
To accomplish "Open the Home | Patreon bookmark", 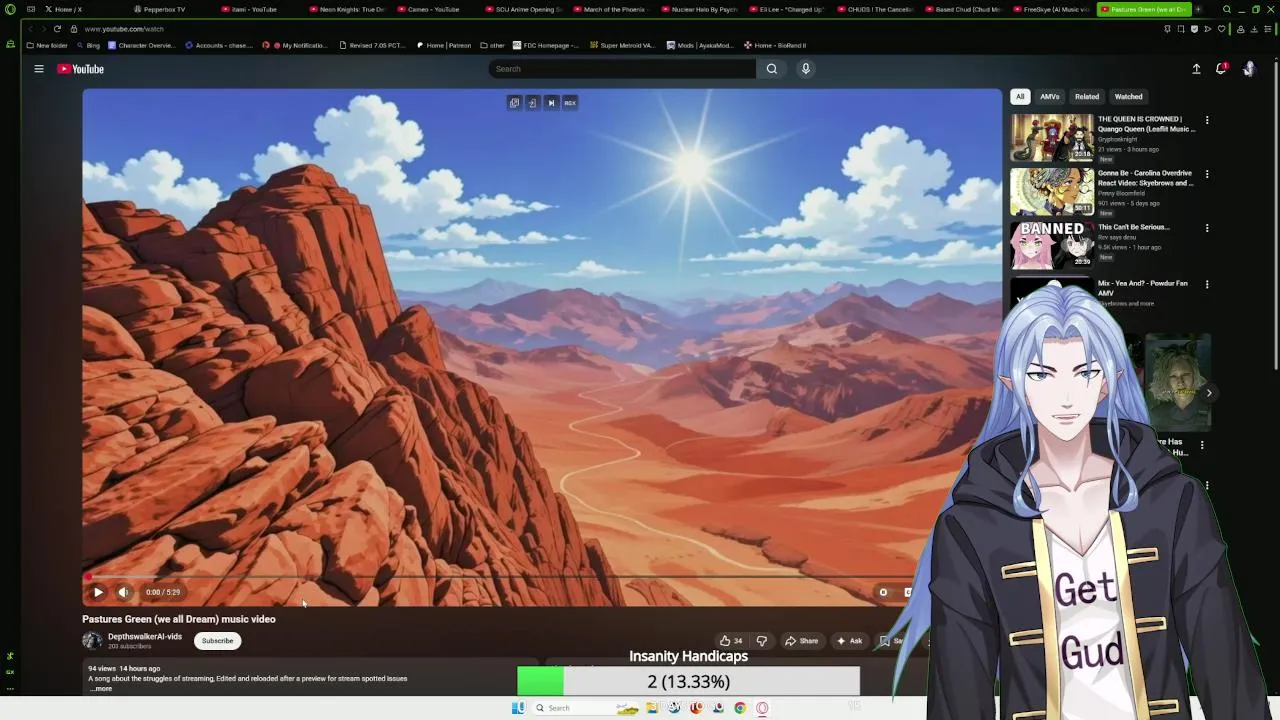I will (443, 45).
